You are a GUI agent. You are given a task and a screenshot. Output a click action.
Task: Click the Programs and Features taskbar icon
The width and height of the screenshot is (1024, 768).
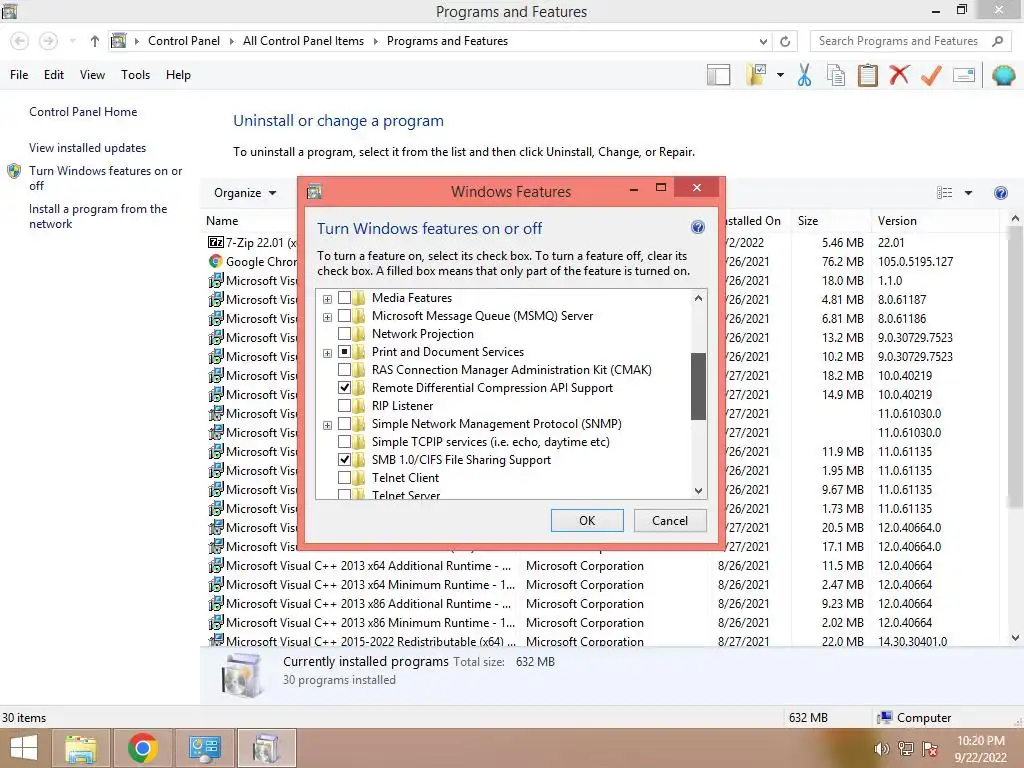pyautogui.click(x=266, y=748)
